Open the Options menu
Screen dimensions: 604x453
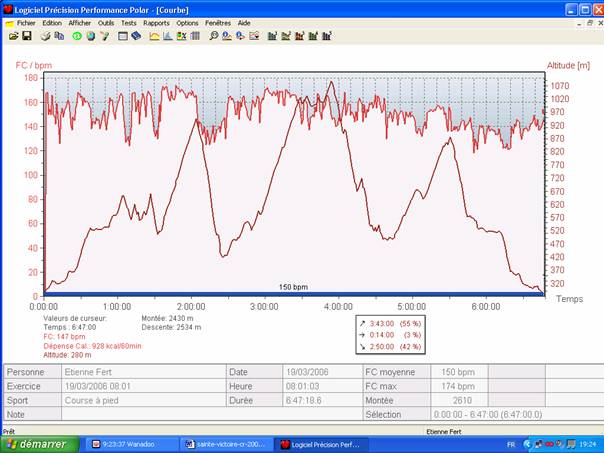[x=187, y=22]
